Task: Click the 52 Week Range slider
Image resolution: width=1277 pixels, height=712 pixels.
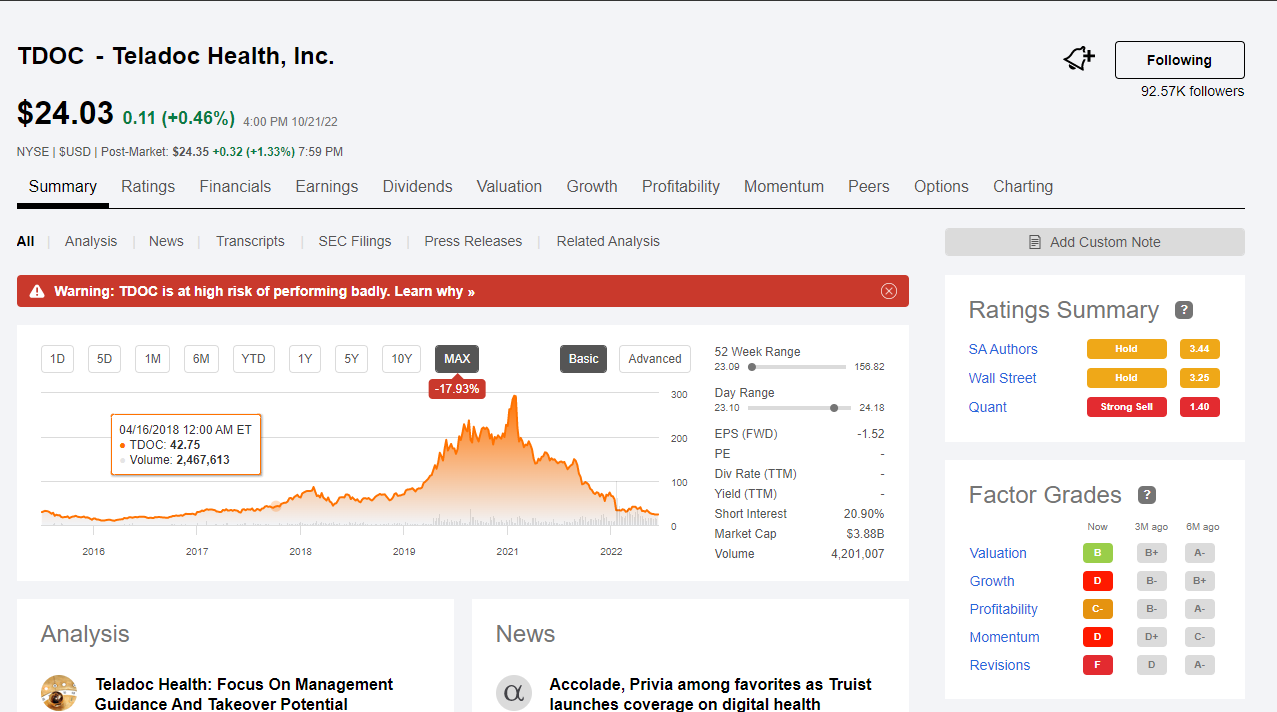Action: tap(799, 367)
